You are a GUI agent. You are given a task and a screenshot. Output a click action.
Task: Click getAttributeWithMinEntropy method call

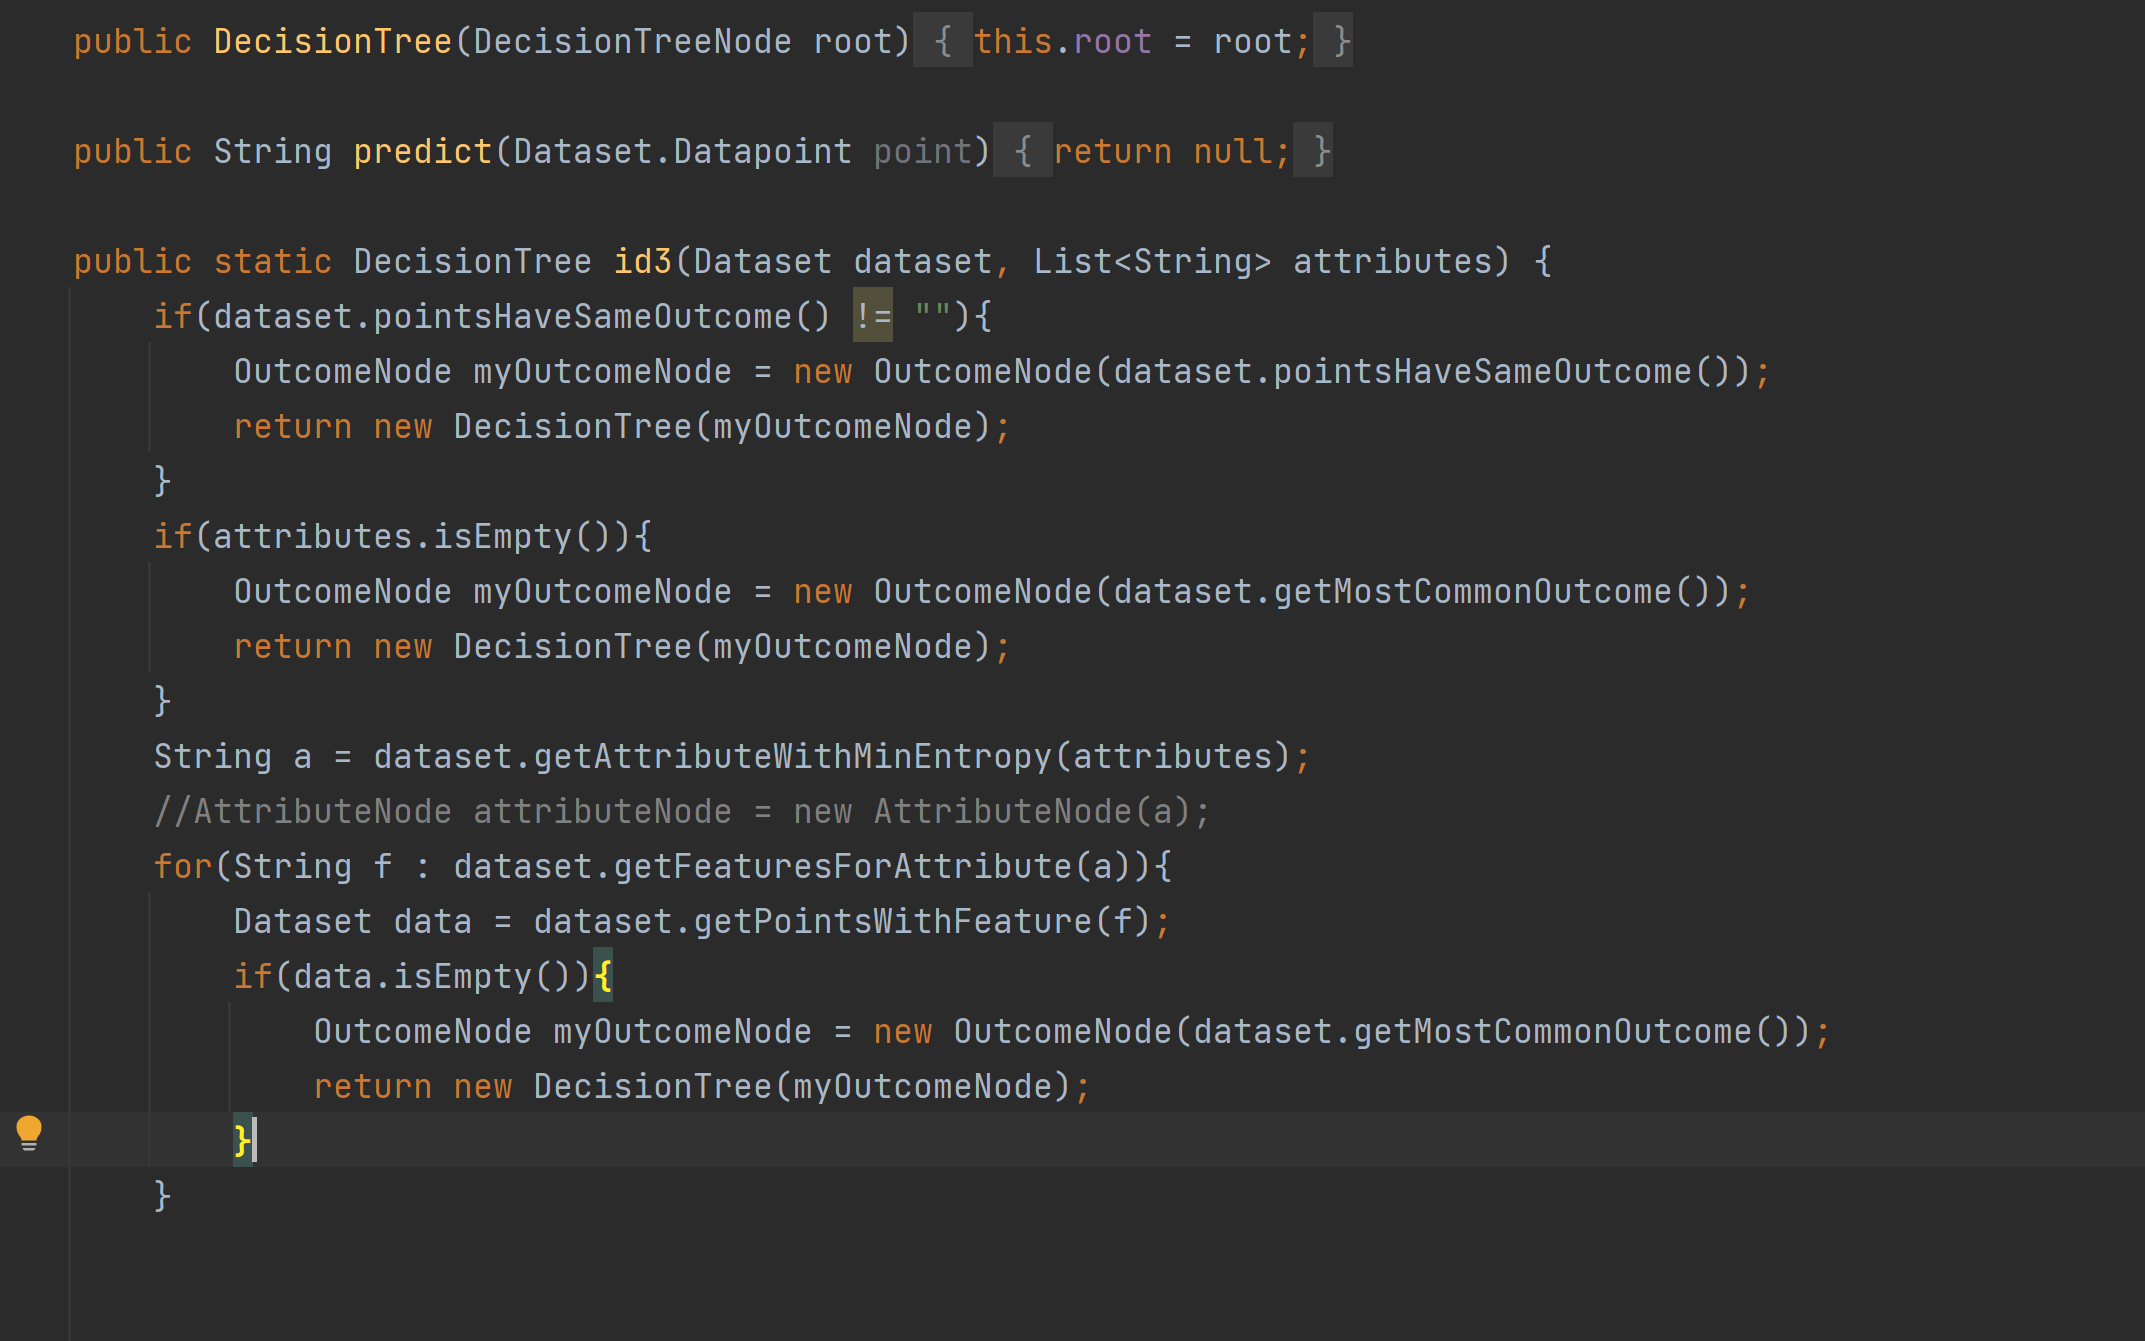[792, 756]
